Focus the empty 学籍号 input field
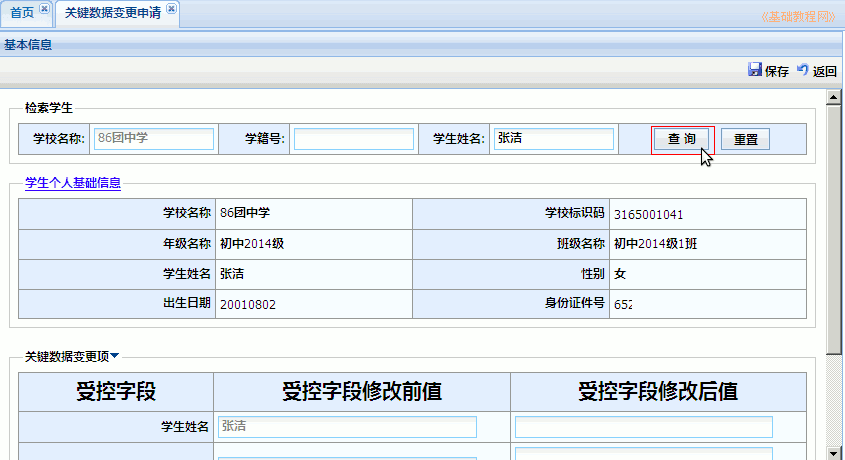This screenshot has height=460, width=845. pyautogui.click(x=354, y=138)
